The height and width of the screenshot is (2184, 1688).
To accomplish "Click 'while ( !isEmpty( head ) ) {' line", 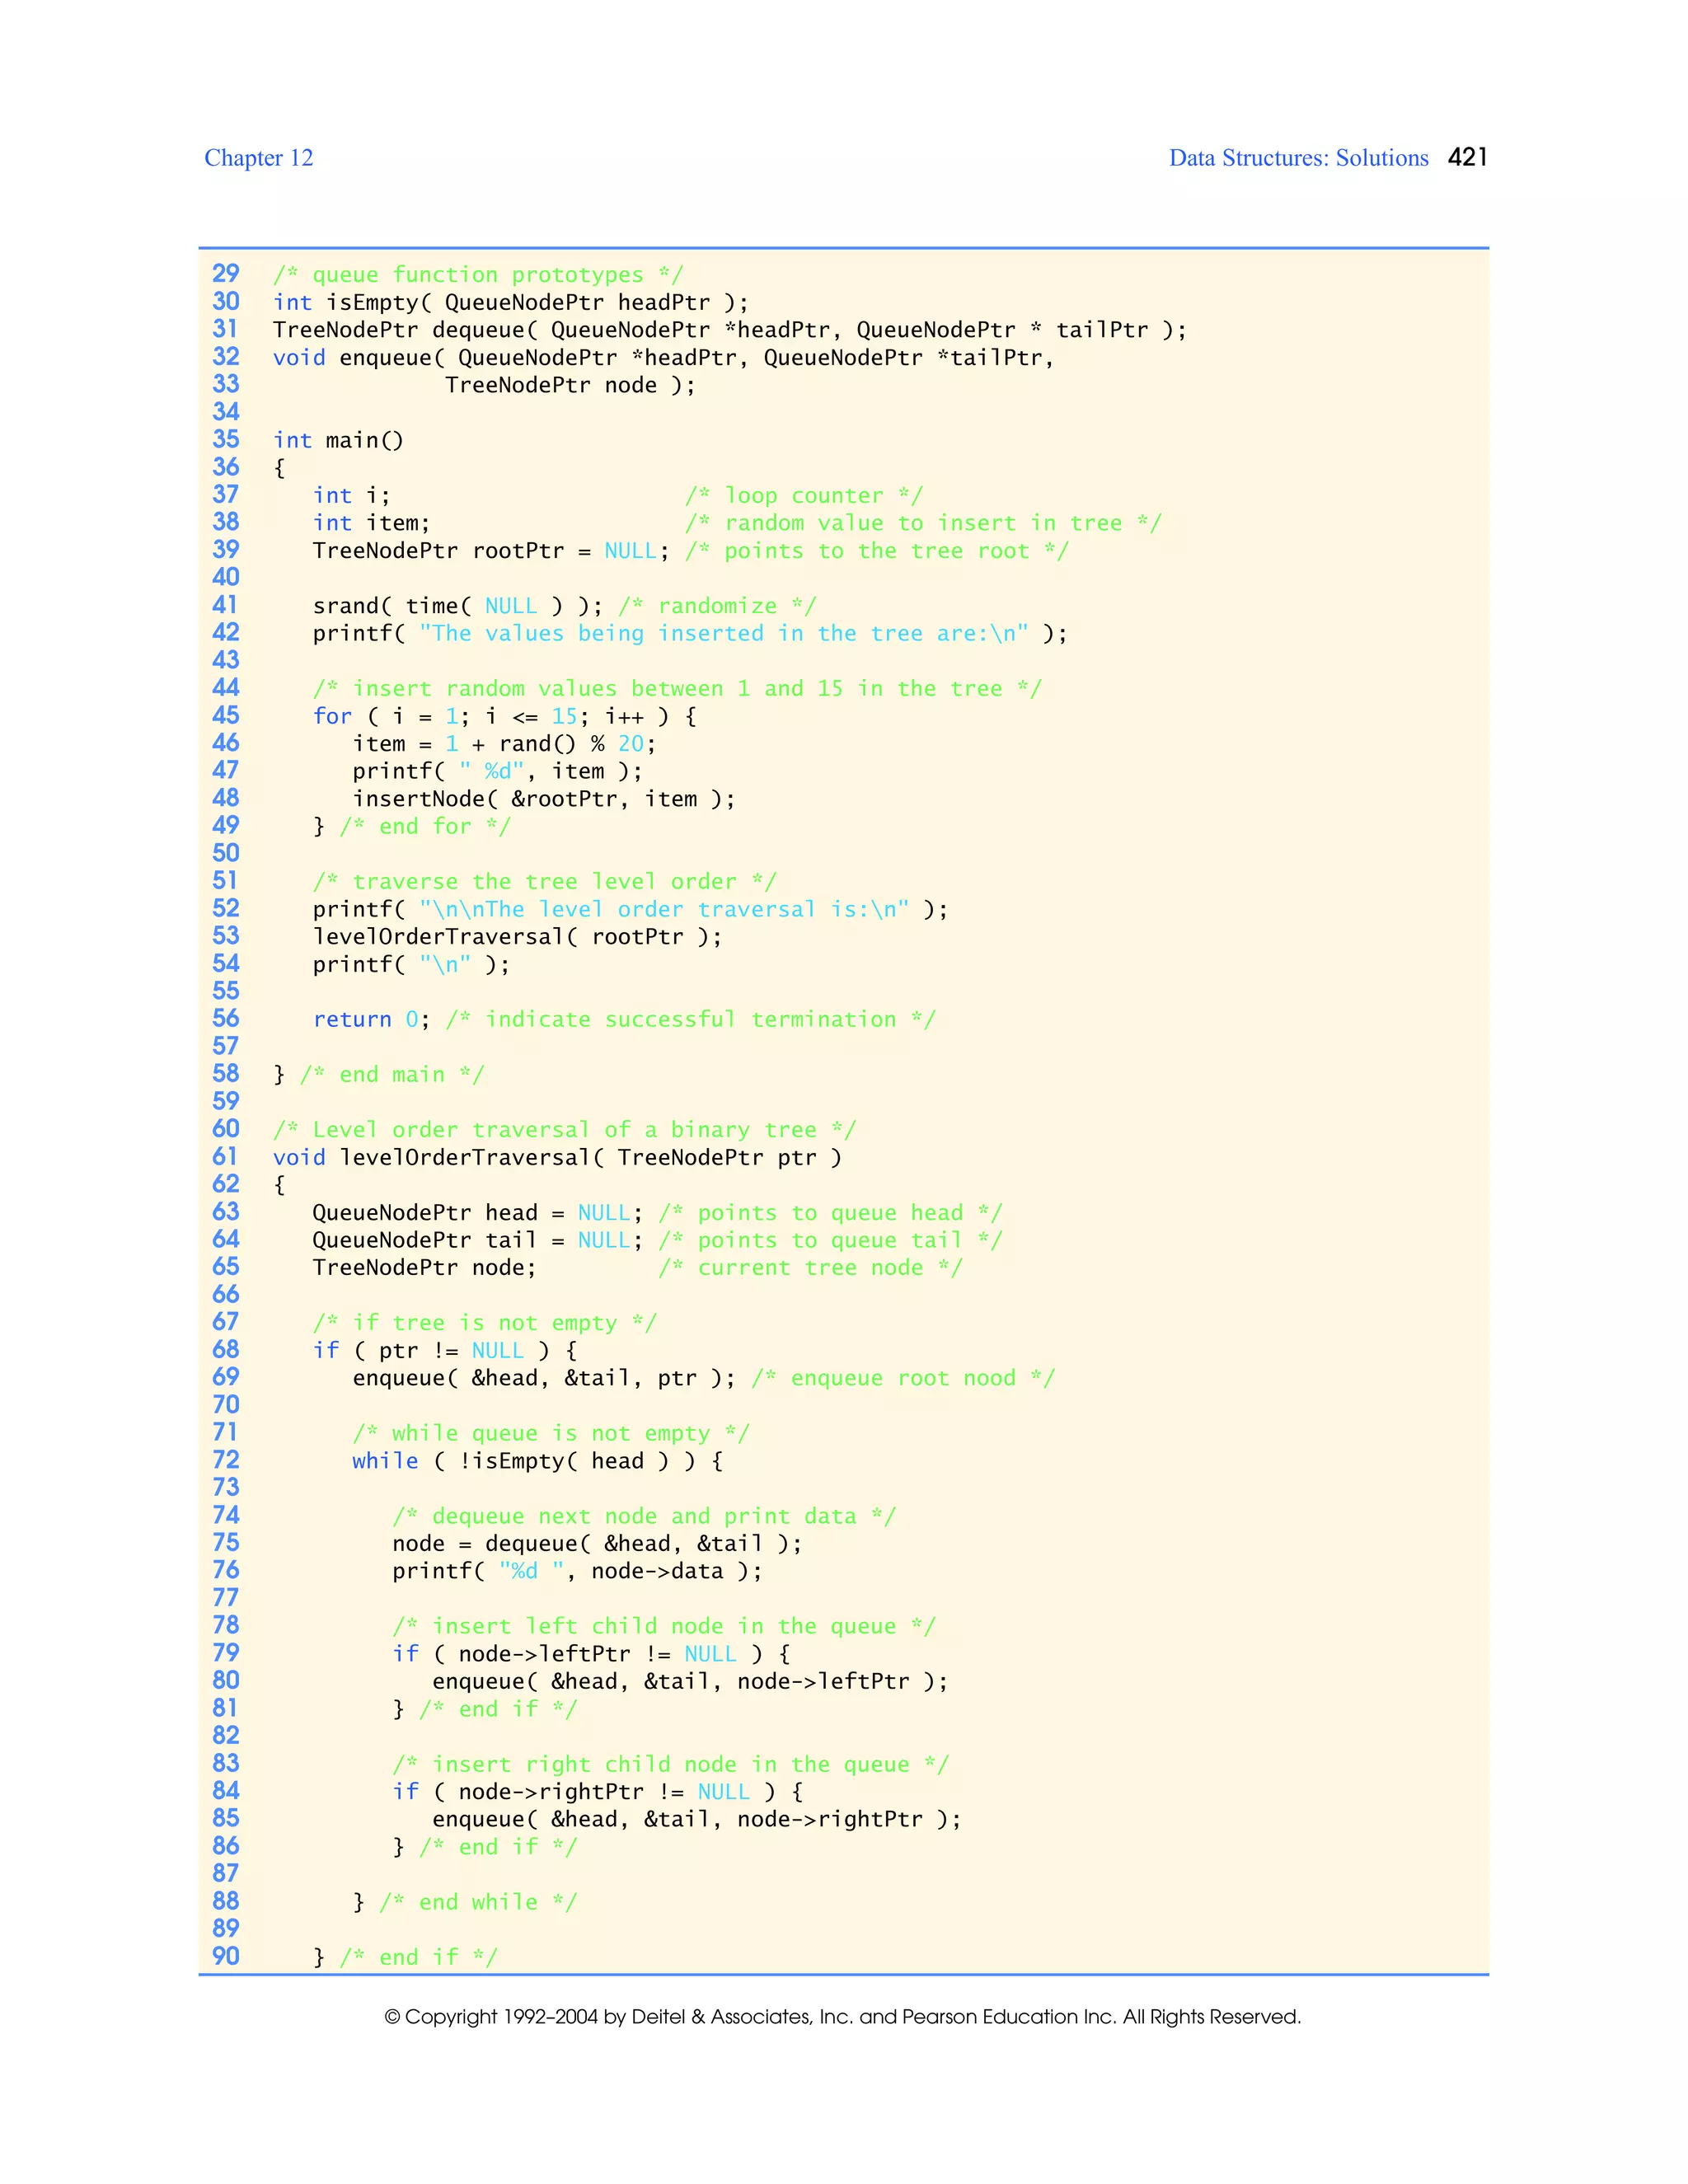I will (x=537, y=1461).
